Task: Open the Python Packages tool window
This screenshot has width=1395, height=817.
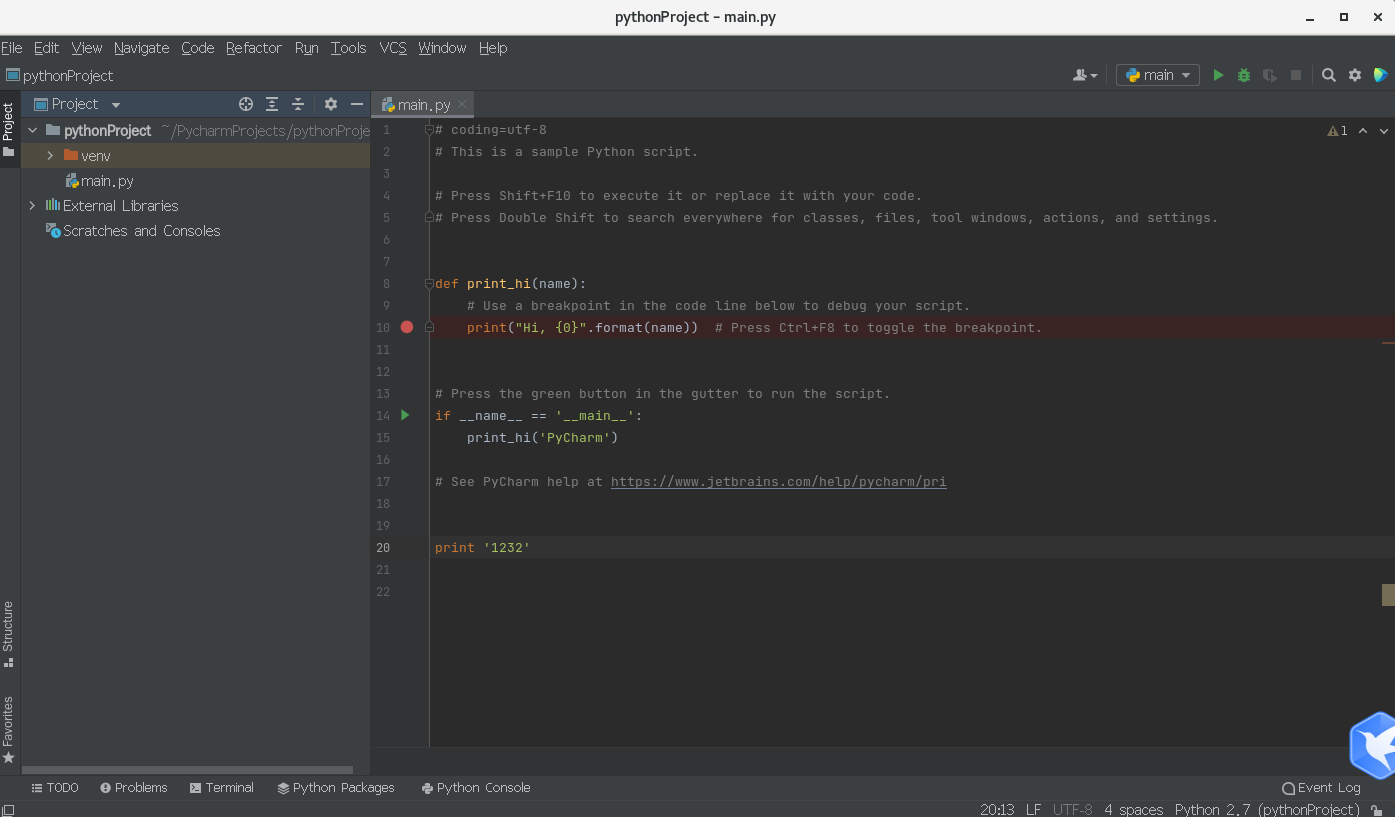Action: [336, 788]
